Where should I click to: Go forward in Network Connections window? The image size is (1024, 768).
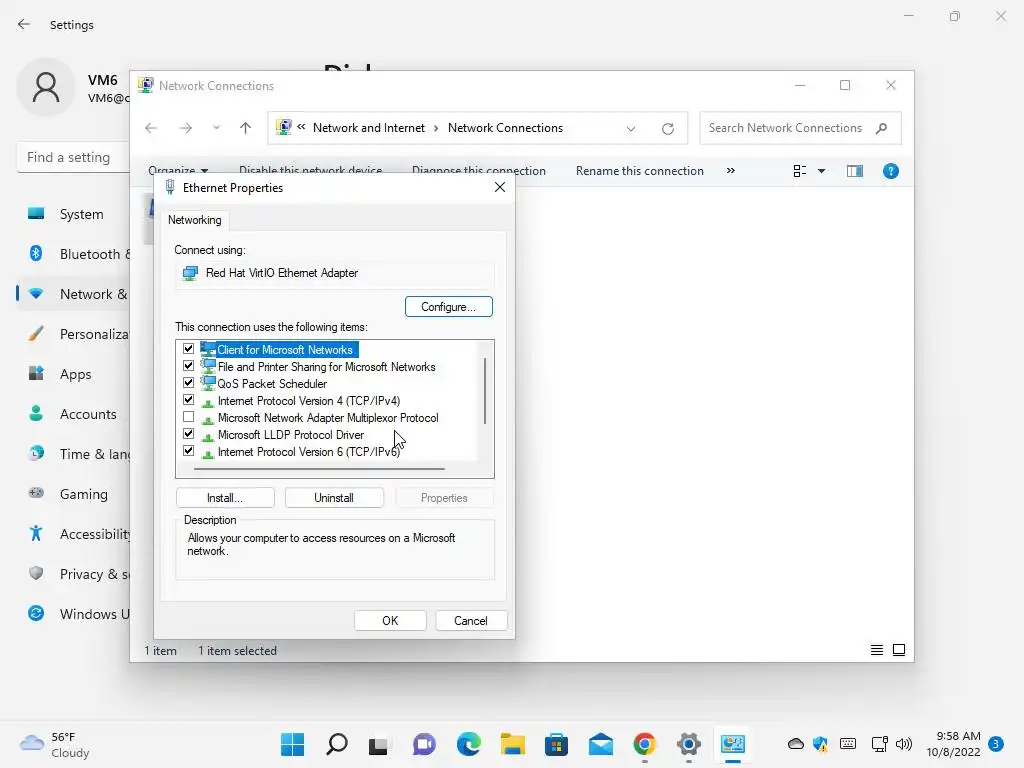[185, 128]
